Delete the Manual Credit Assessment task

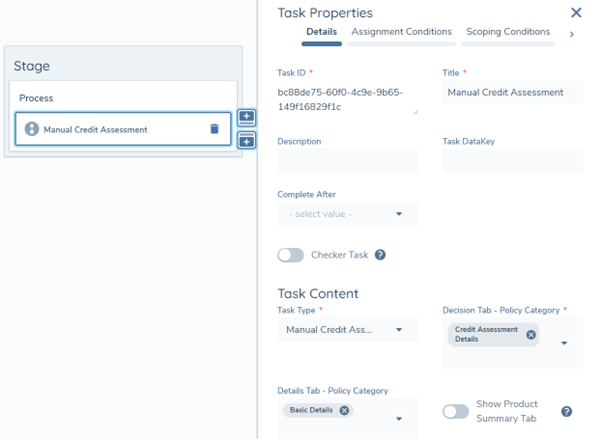click(214, 129)
